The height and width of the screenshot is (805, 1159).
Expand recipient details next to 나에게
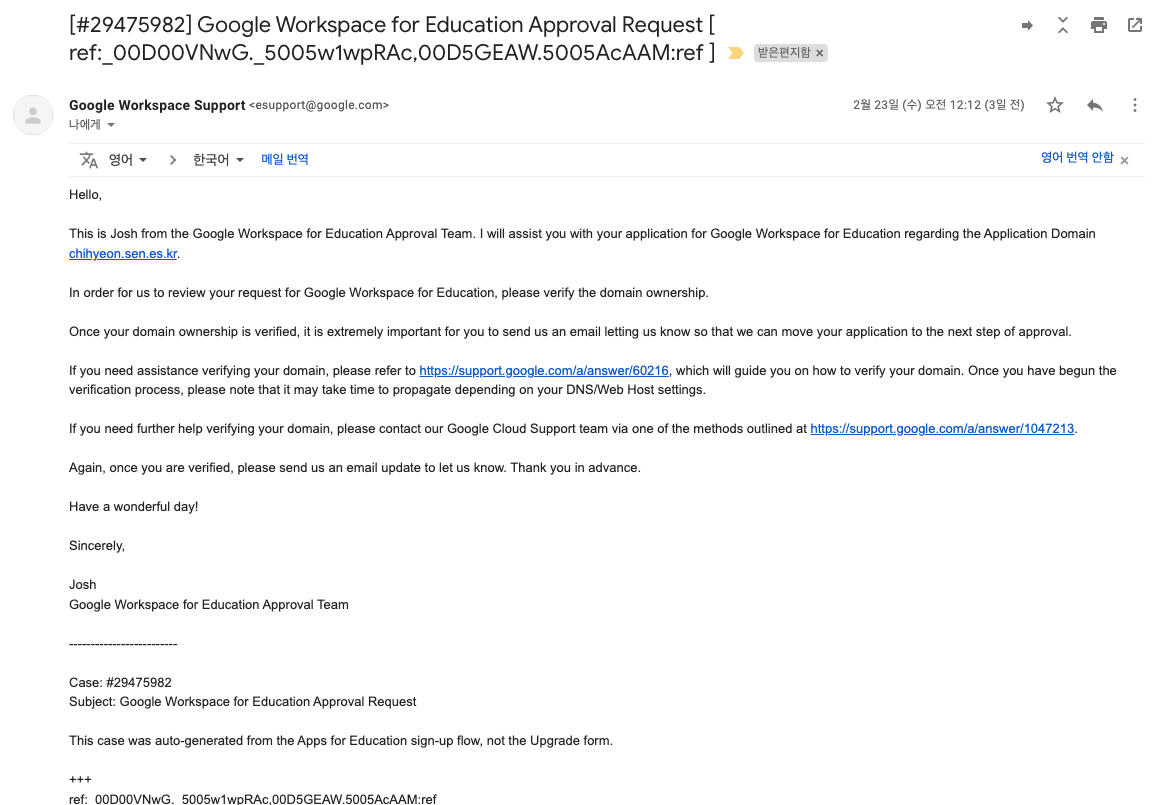[x=111, y=125]
